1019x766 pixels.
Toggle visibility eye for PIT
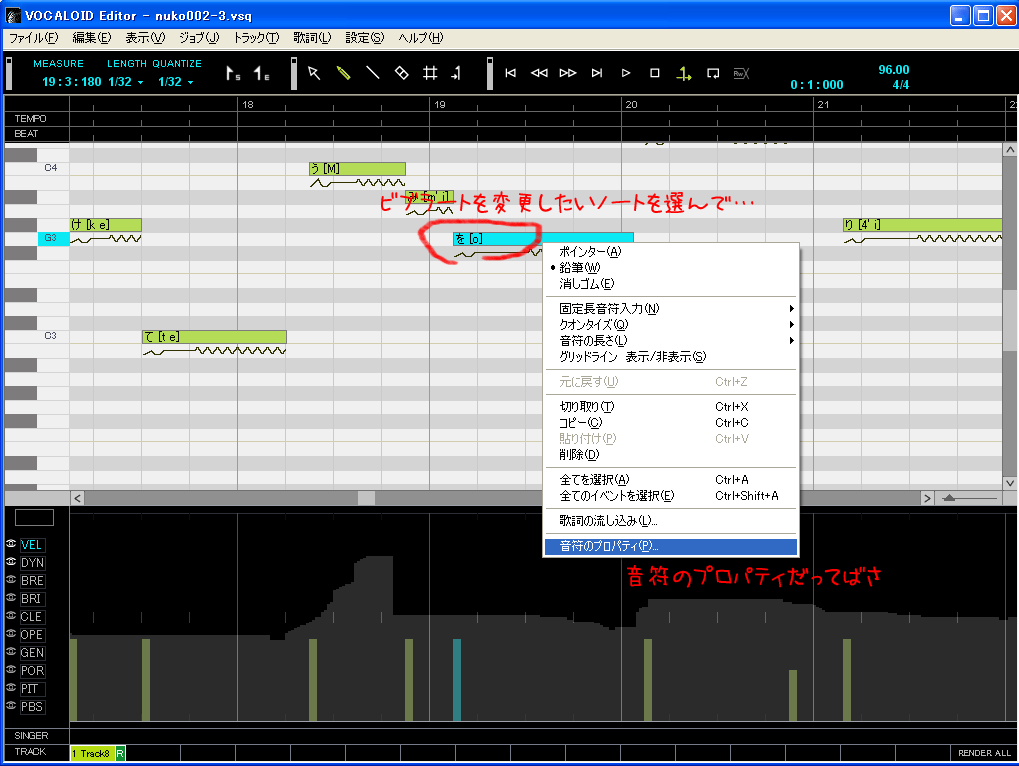coord(11,687)
